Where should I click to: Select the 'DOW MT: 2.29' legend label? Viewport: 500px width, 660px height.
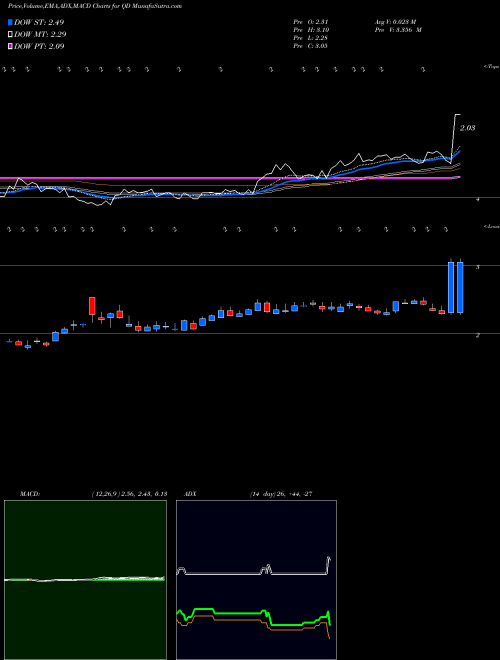coord(40,35)
